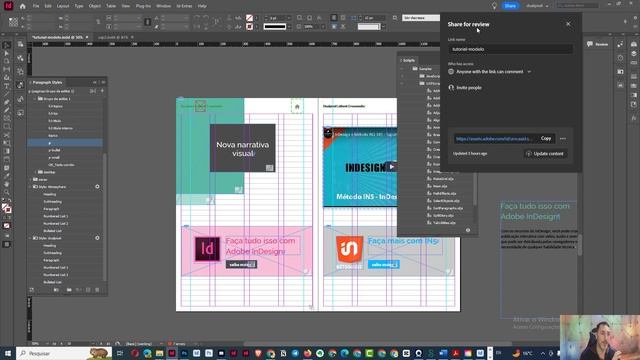Select the Hand tool
The image size is (640, 360).
tap(7, 184)
